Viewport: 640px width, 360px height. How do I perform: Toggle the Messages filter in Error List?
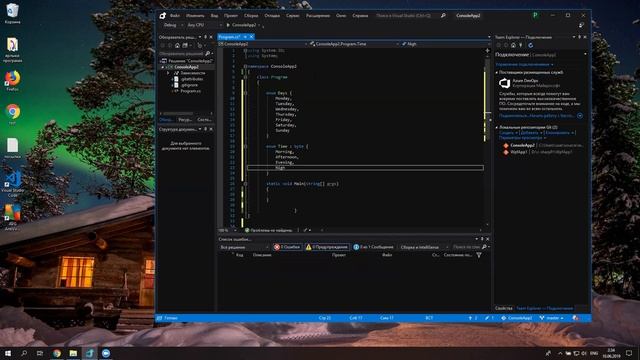(x=373, y=247)
